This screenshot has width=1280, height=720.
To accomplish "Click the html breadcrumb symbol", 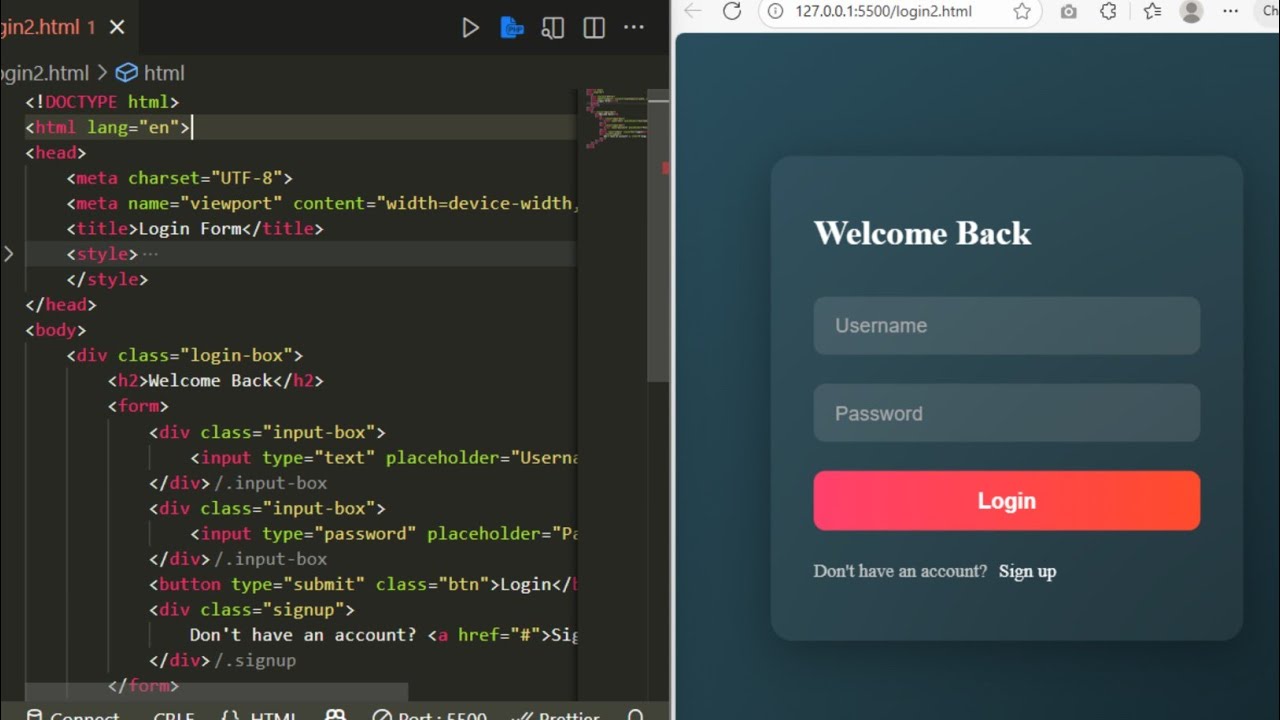I will [x=151, y=73].
